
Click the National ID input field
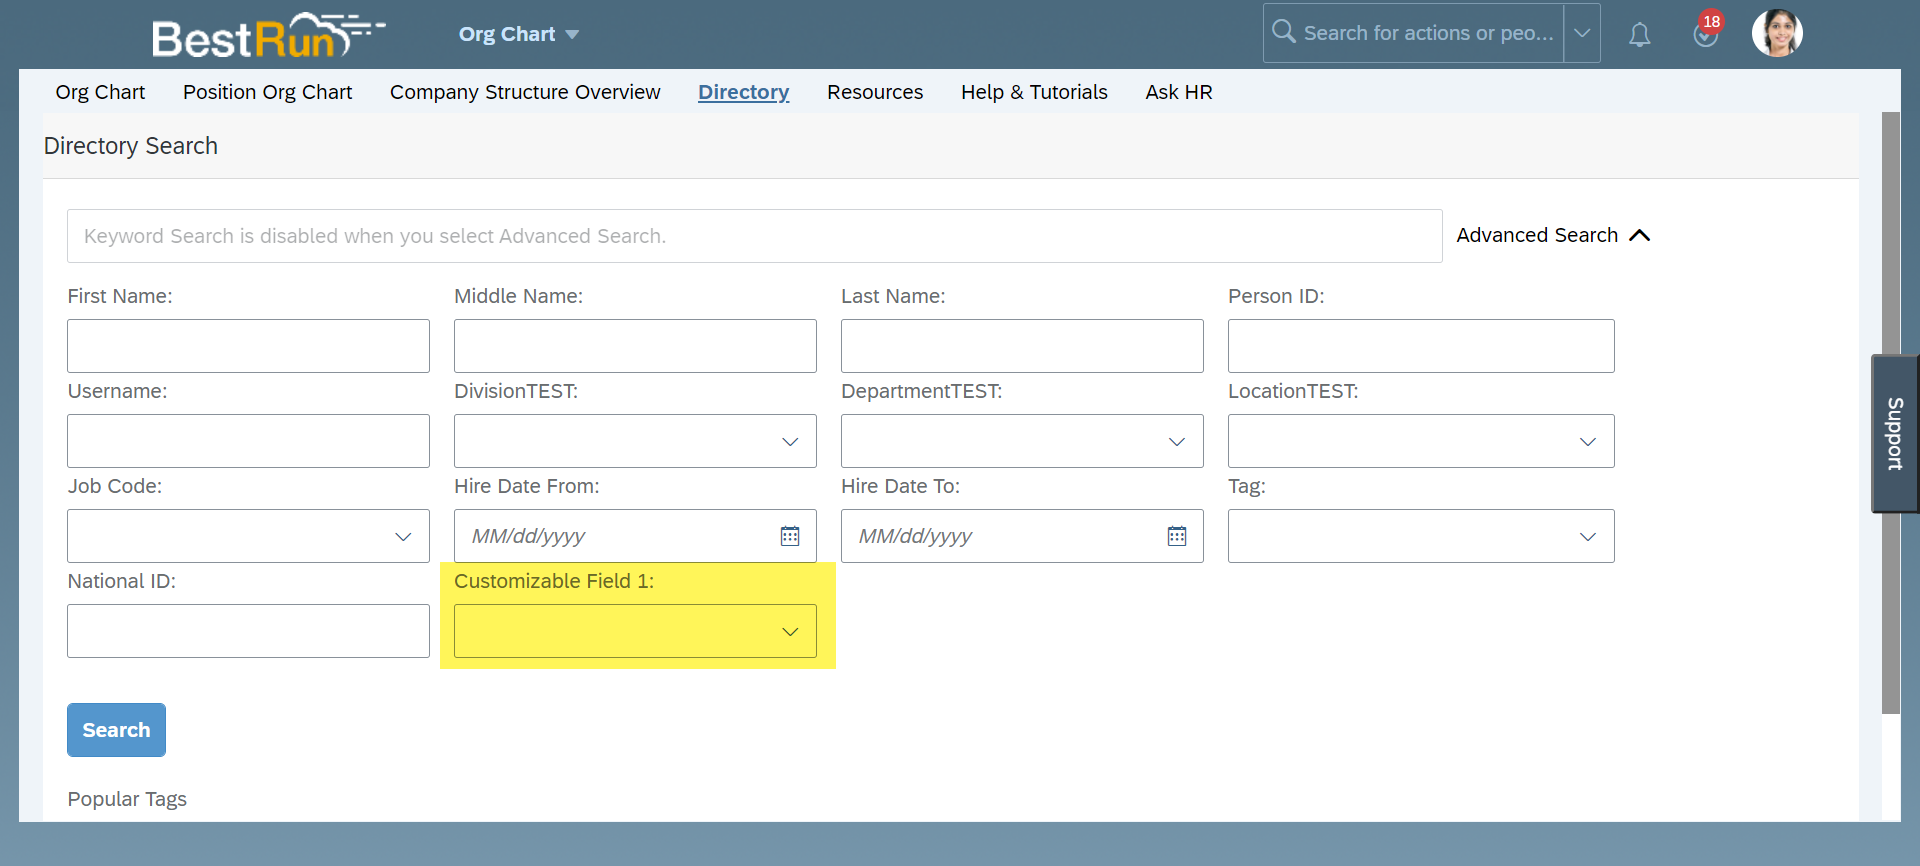(248, 631)
